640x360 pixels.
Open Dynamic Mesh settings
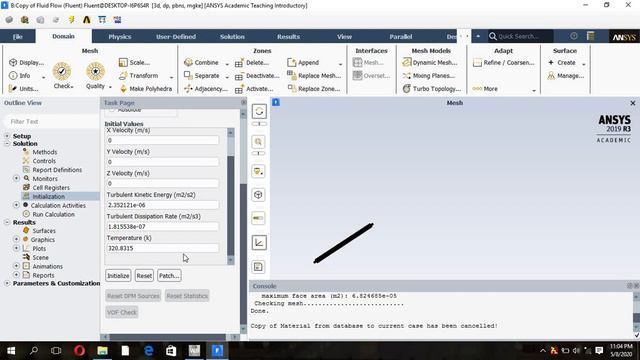click(x=430, y=62)
